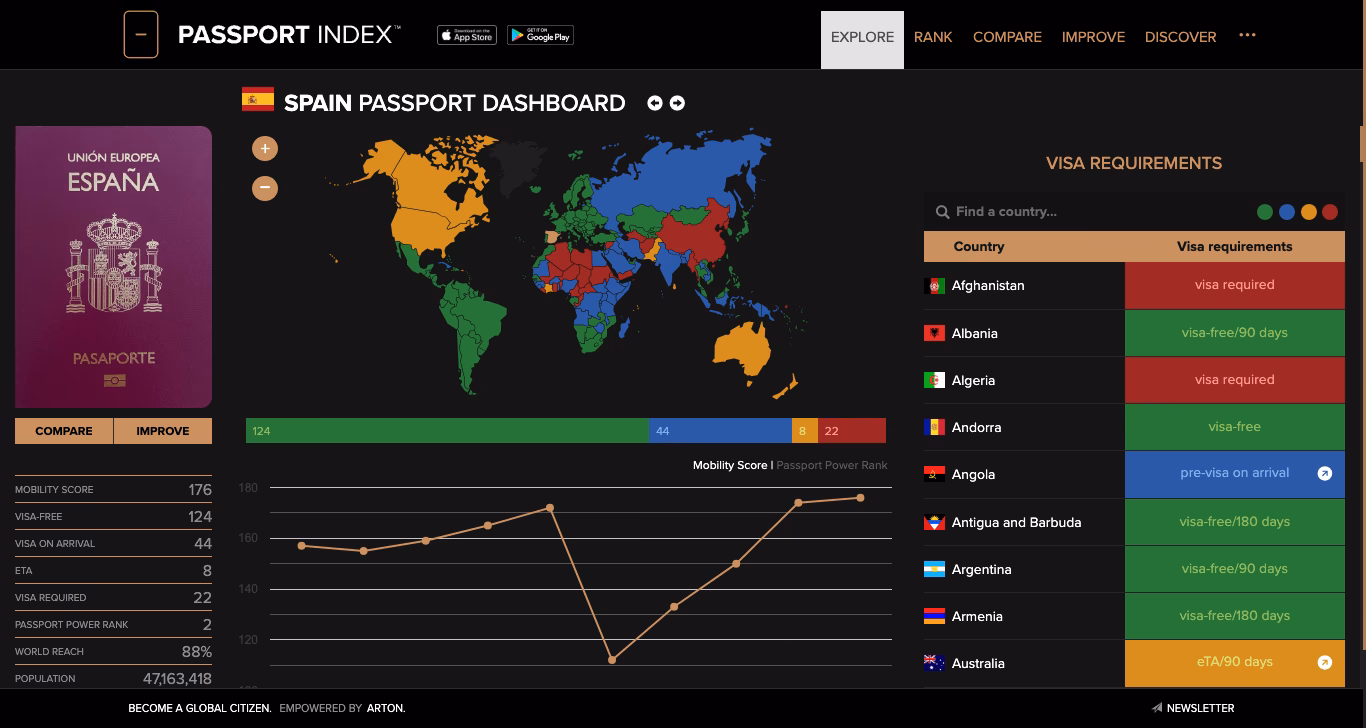The image size is (1366, 728).
Task: Click the red 22 visa required segment
Action: pos(852,431)
